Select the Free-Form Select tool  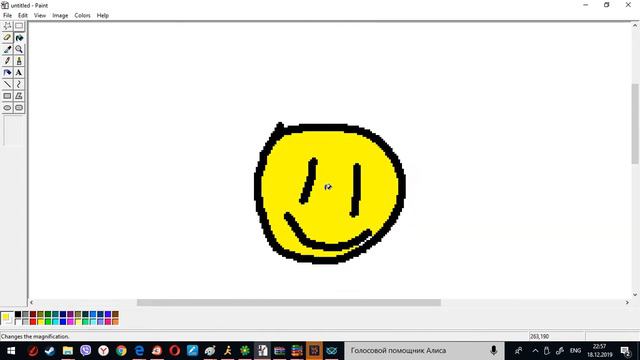(x=7, y=26)
